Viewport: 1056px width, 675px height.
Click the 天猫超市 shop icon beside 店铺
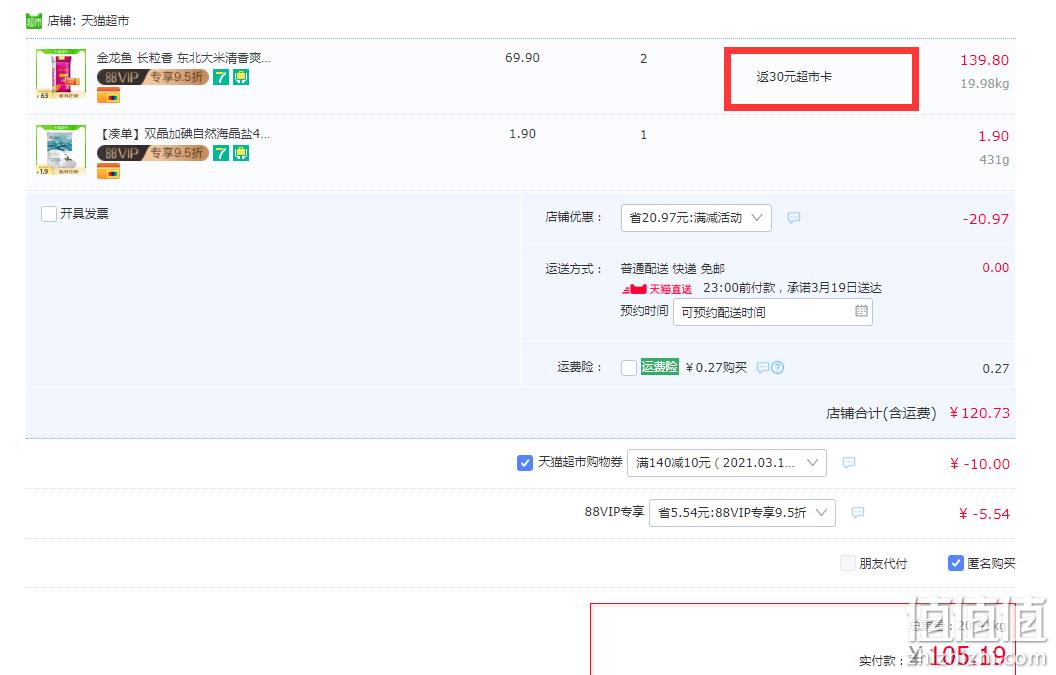tap(34, 21)
